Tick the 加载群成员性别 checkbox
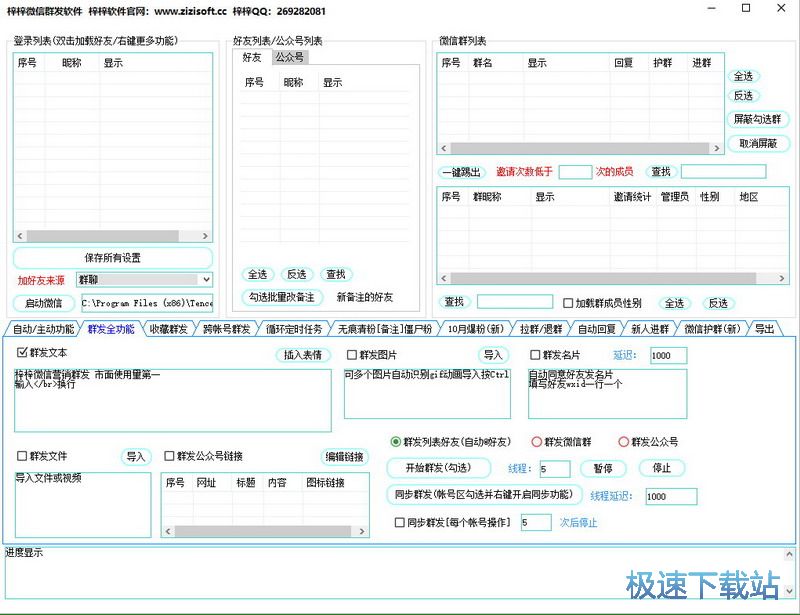 pyautogui.click(x=568, y=303)
